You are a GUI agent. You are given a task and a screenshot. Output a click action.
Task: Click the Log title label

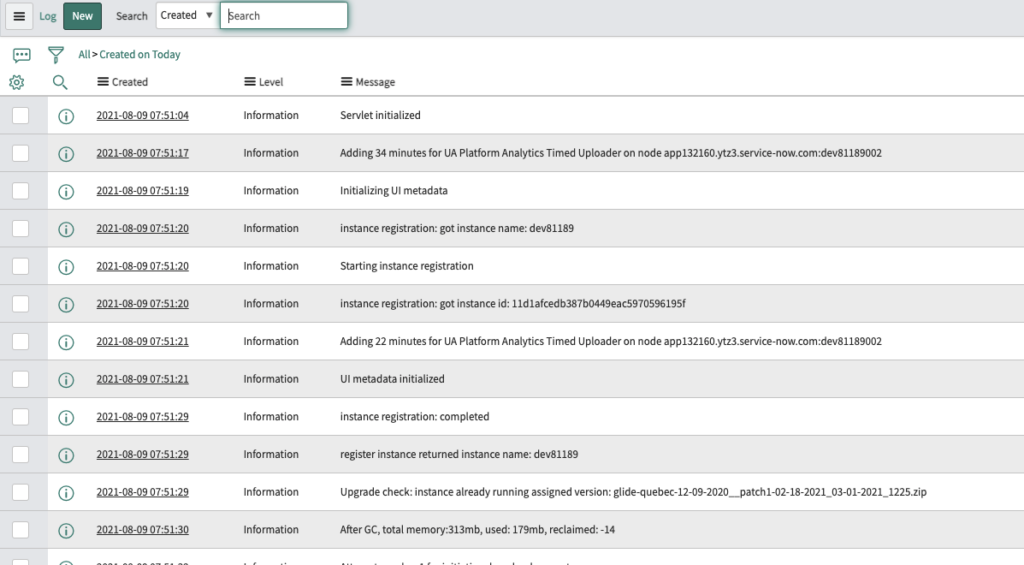[48, 16]
